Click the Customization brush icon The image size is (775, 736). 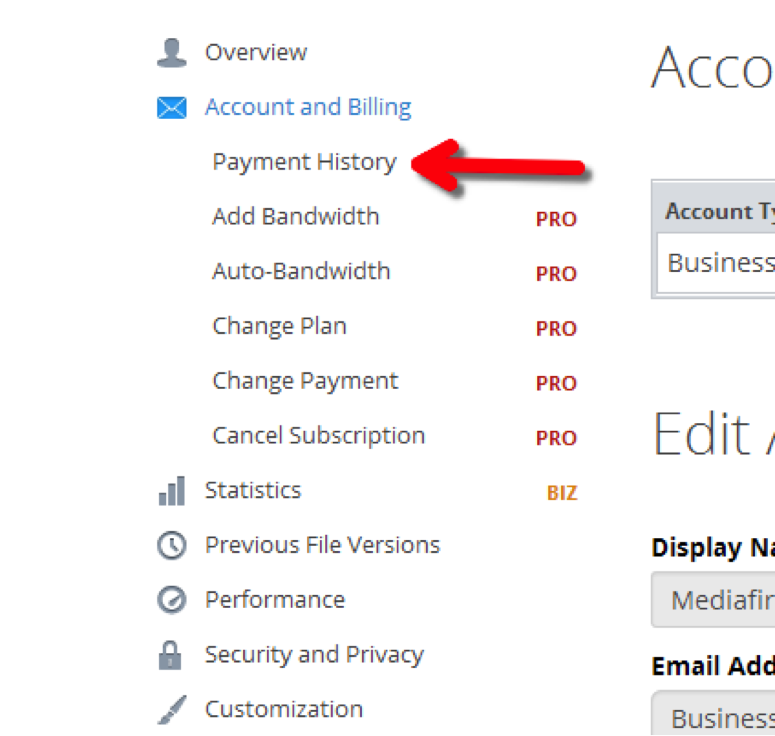point(171,710)
